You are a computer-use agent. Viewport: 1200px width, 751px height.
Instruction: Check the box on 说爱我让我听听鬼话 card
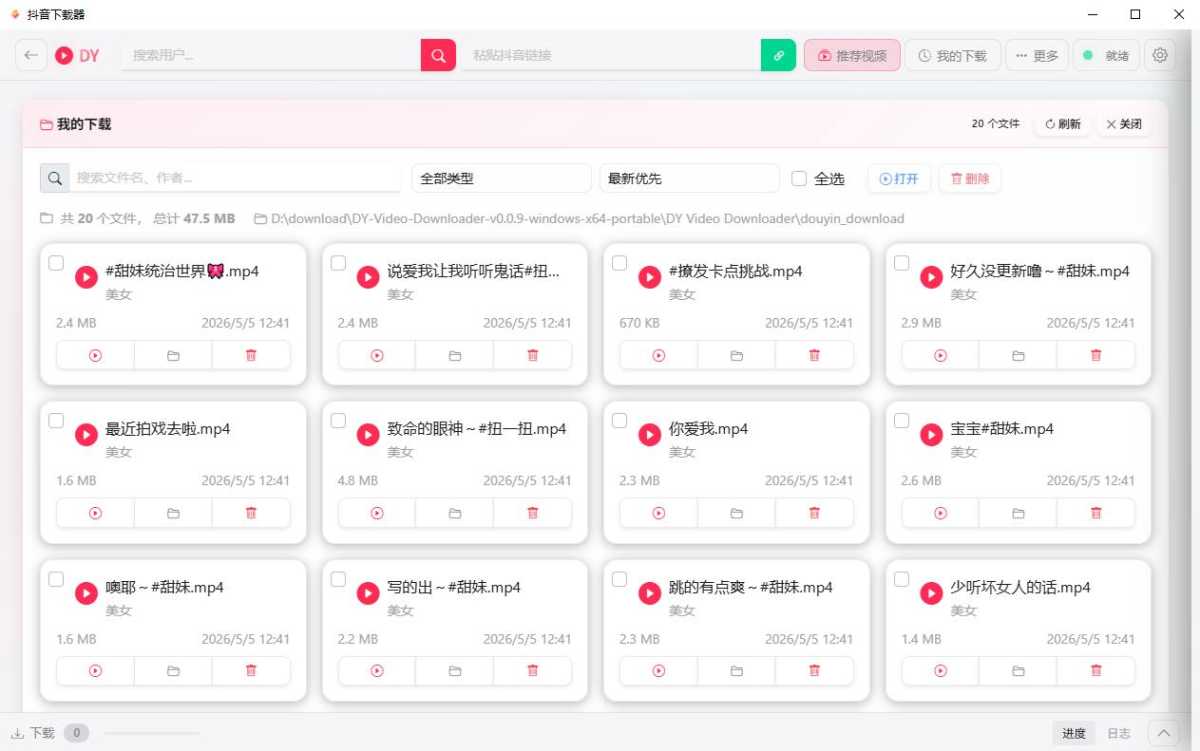click(338, 263)
